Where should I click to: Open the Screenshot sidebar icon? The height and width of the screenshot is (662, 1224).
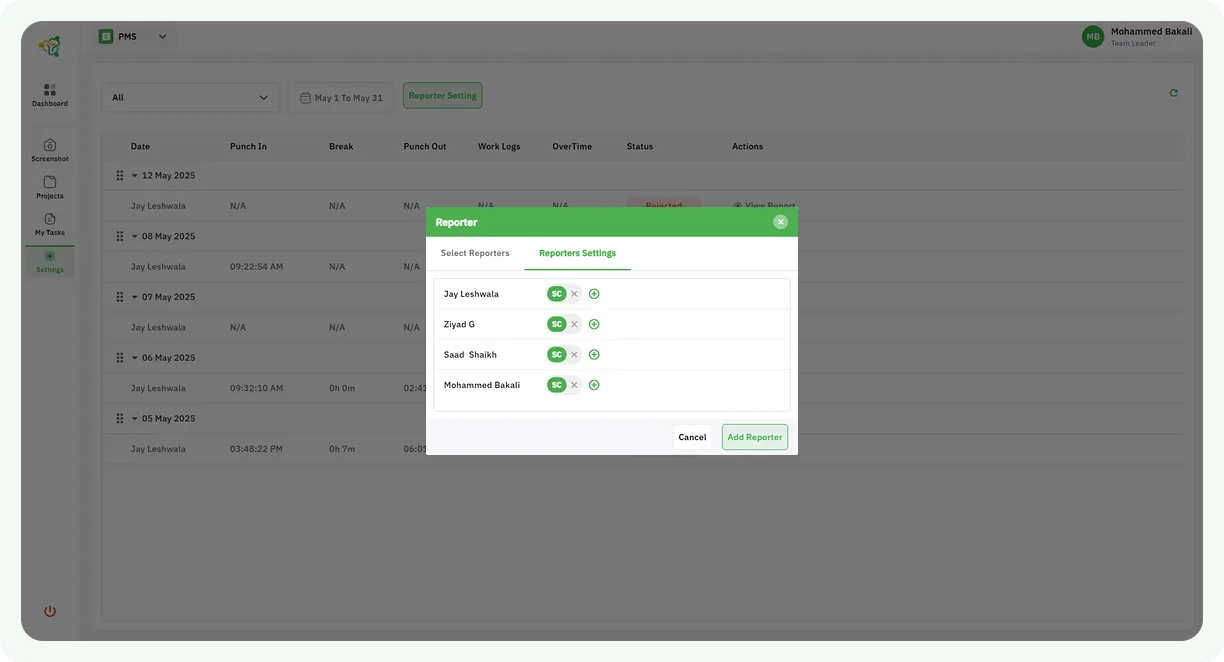pos(49,150)
